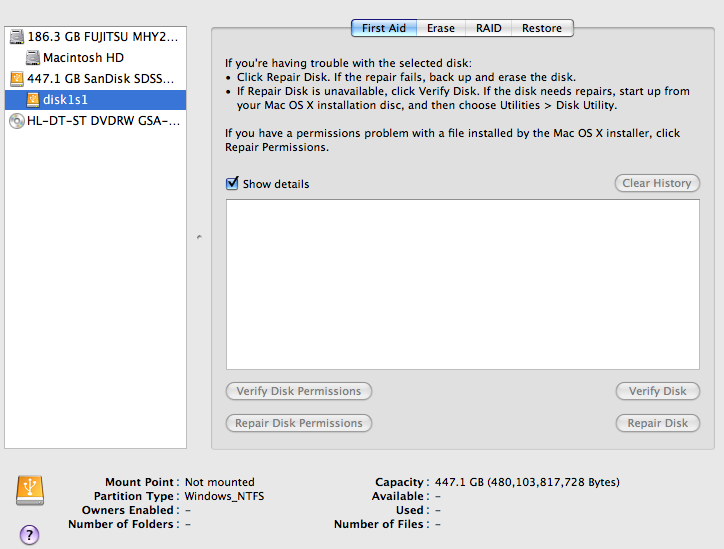
Task: Click the Repair Disk button
Action: [657, 423]
